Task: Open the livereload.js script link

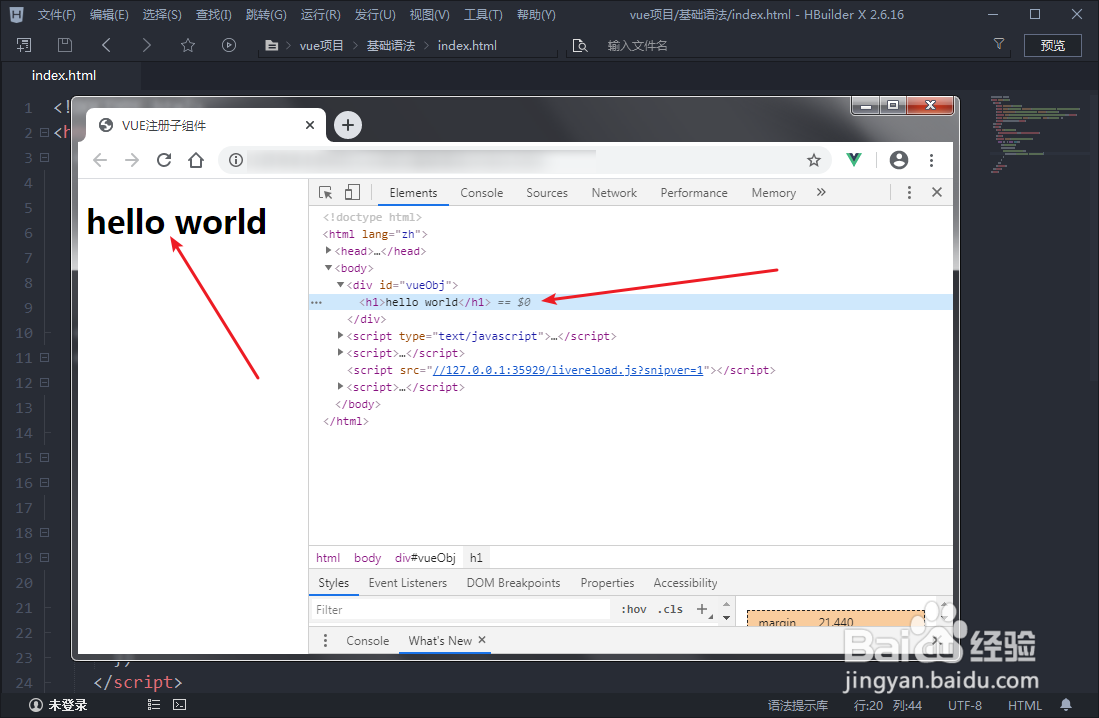Action: pyautogui.click(x=568, y=370)
